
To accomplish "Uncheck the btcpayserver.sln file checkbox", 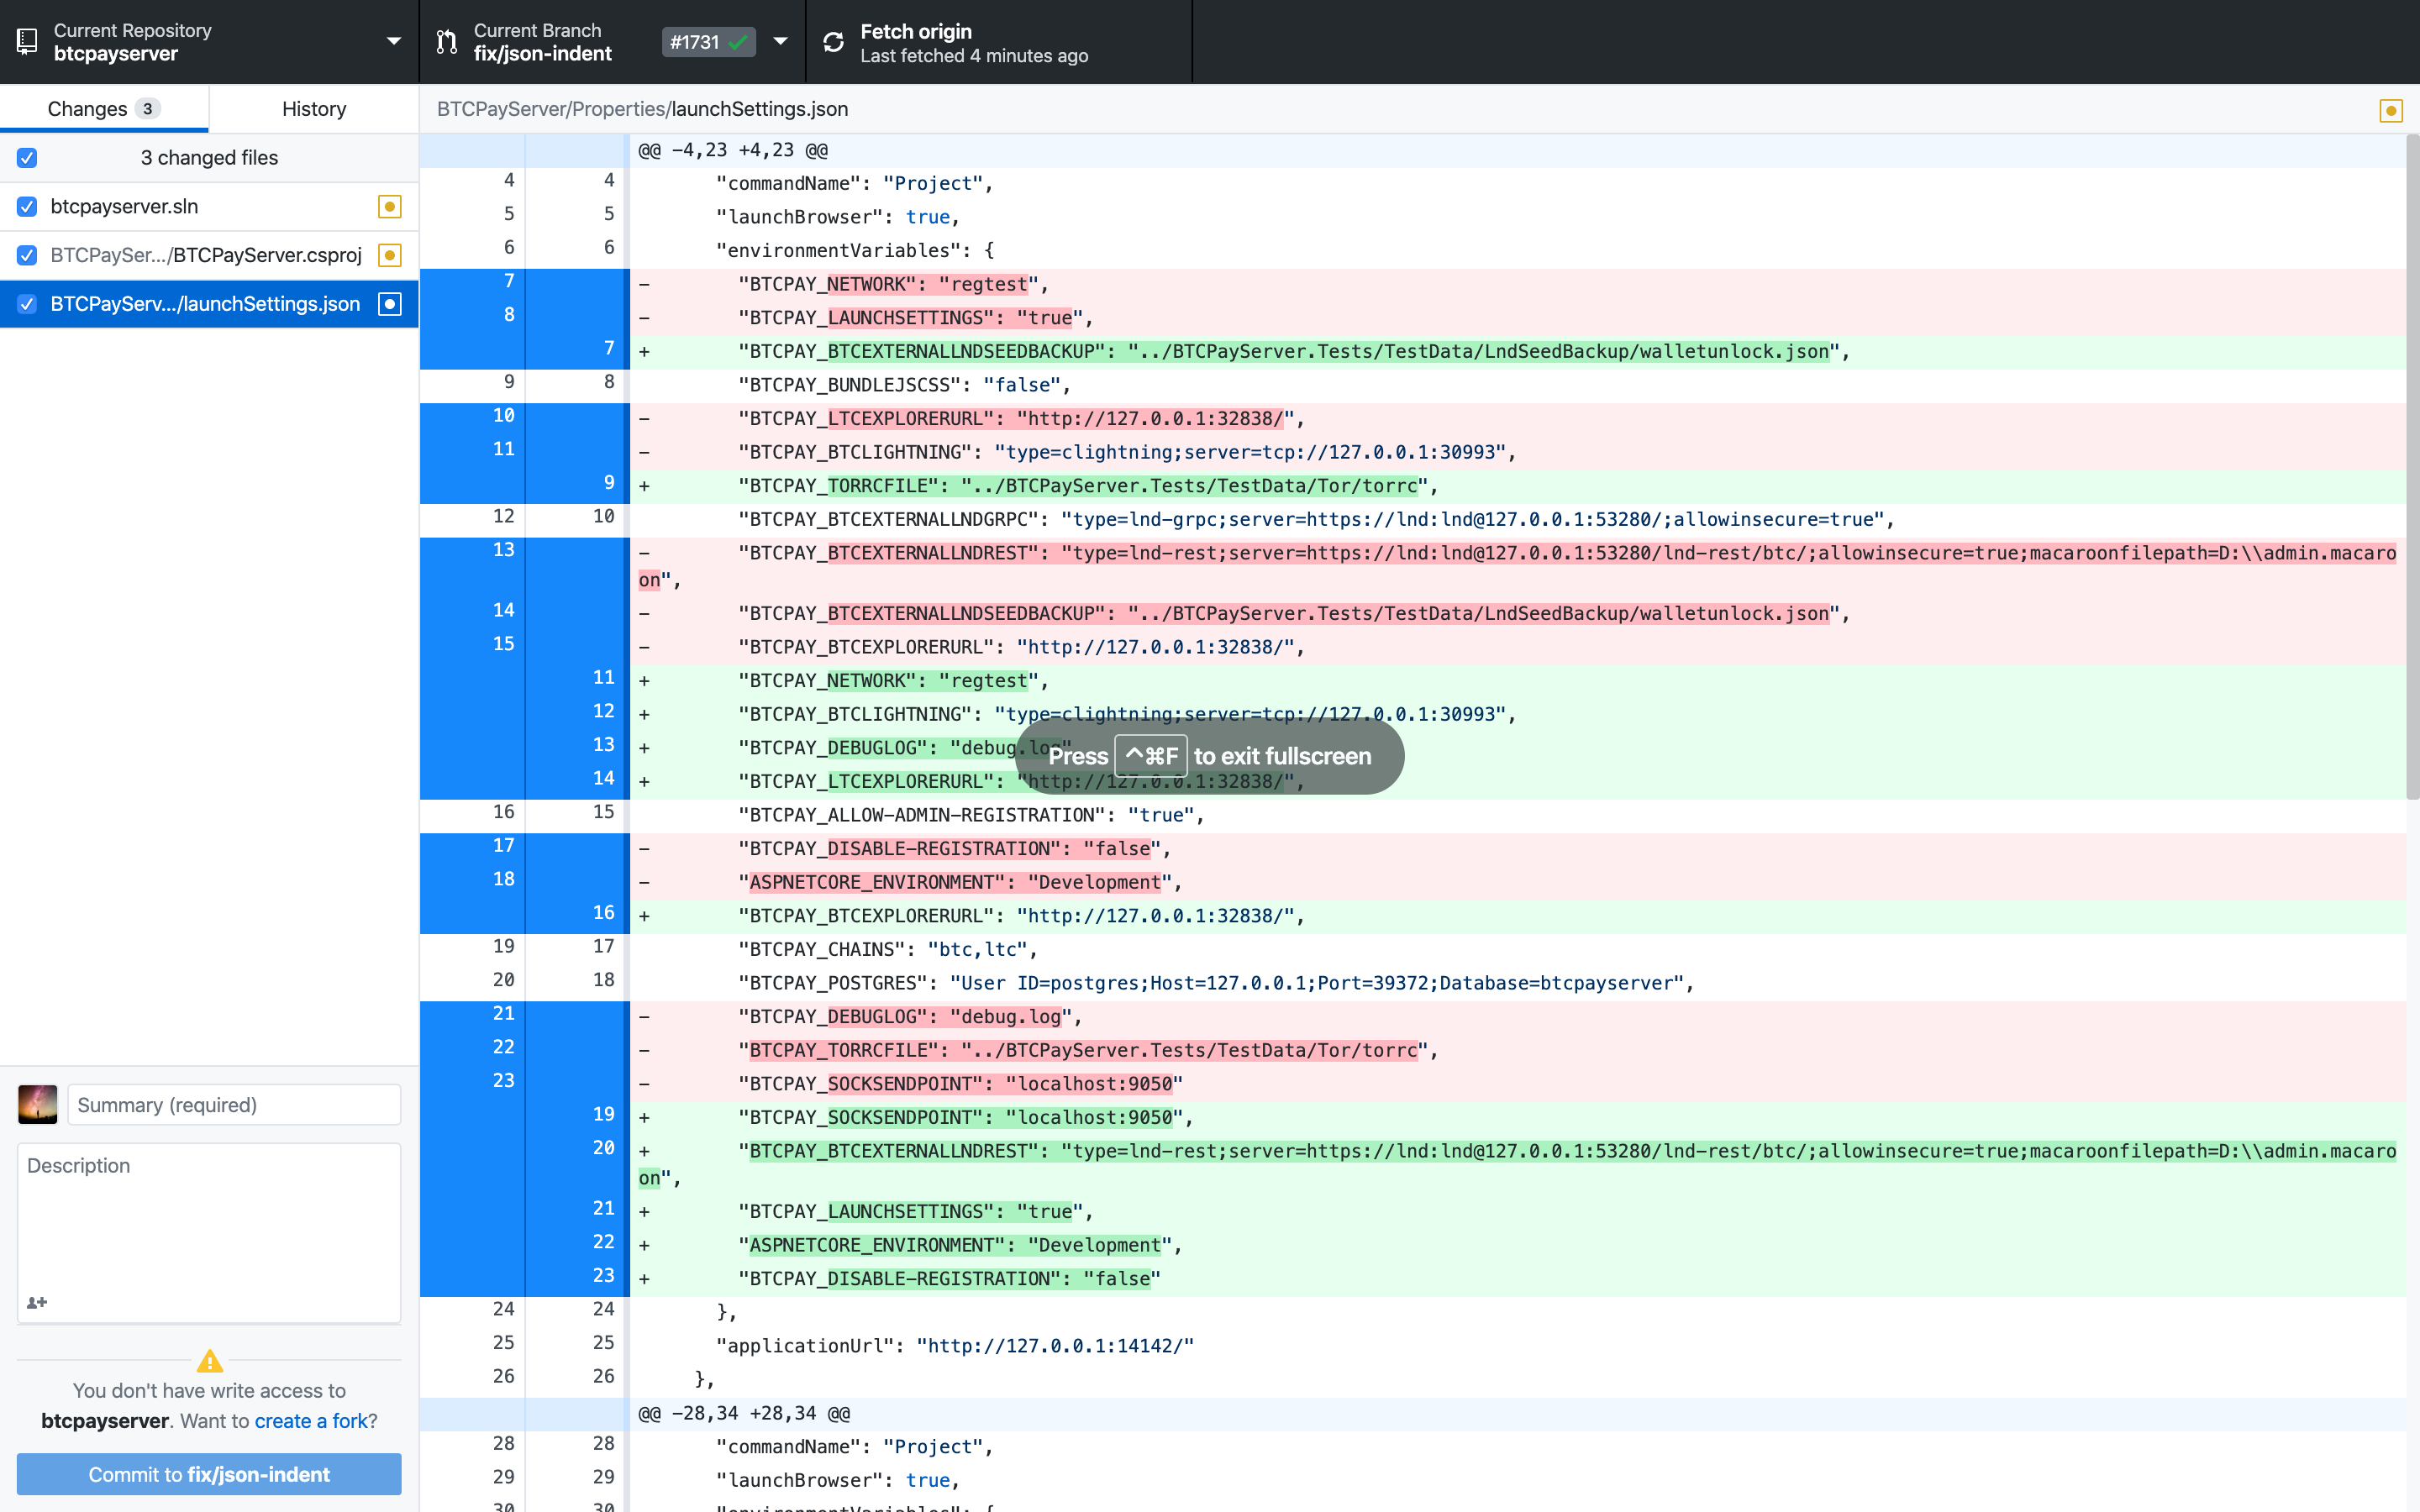I will [x=27, y=206].
